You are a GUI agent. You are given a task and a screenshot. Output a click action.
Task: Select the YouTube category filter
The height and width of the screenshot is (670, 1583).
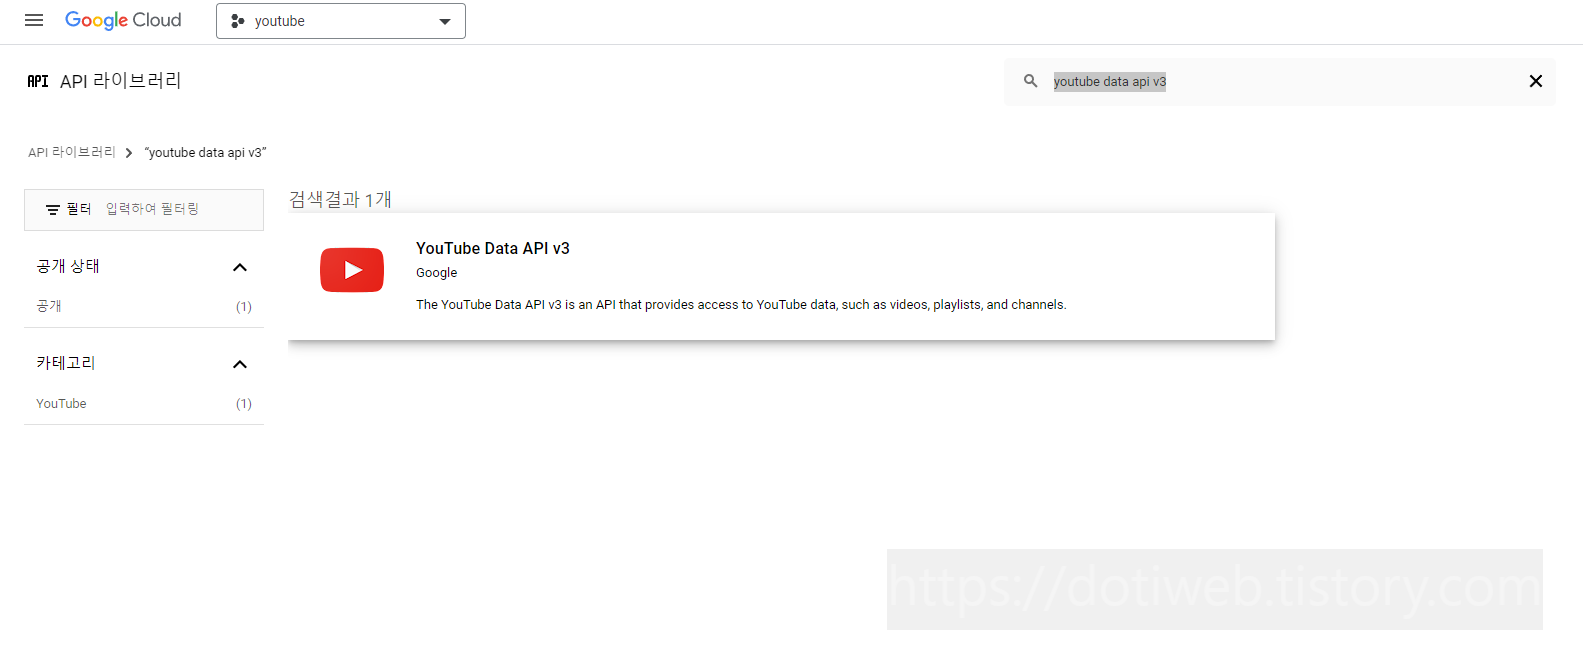tap(61, 404)
